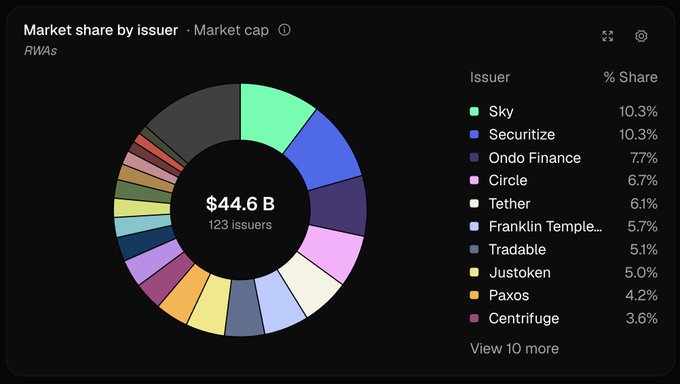This screenshot has height=384, width=680.
Task: Click the 5.7% share value
Action: 643,226
